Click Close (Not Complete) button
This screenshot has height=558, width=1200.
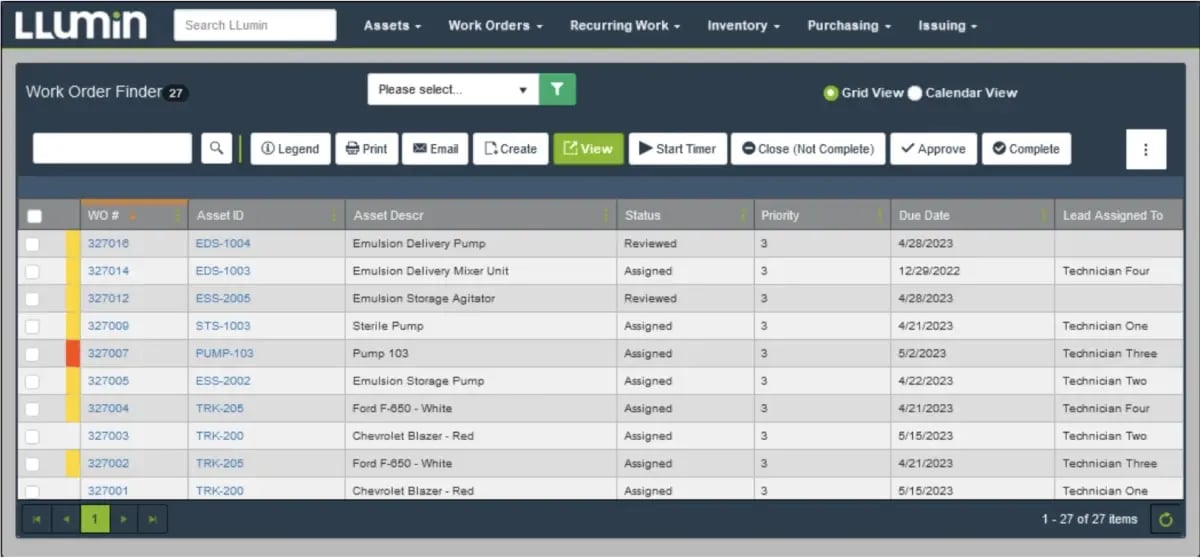(808, 149)
